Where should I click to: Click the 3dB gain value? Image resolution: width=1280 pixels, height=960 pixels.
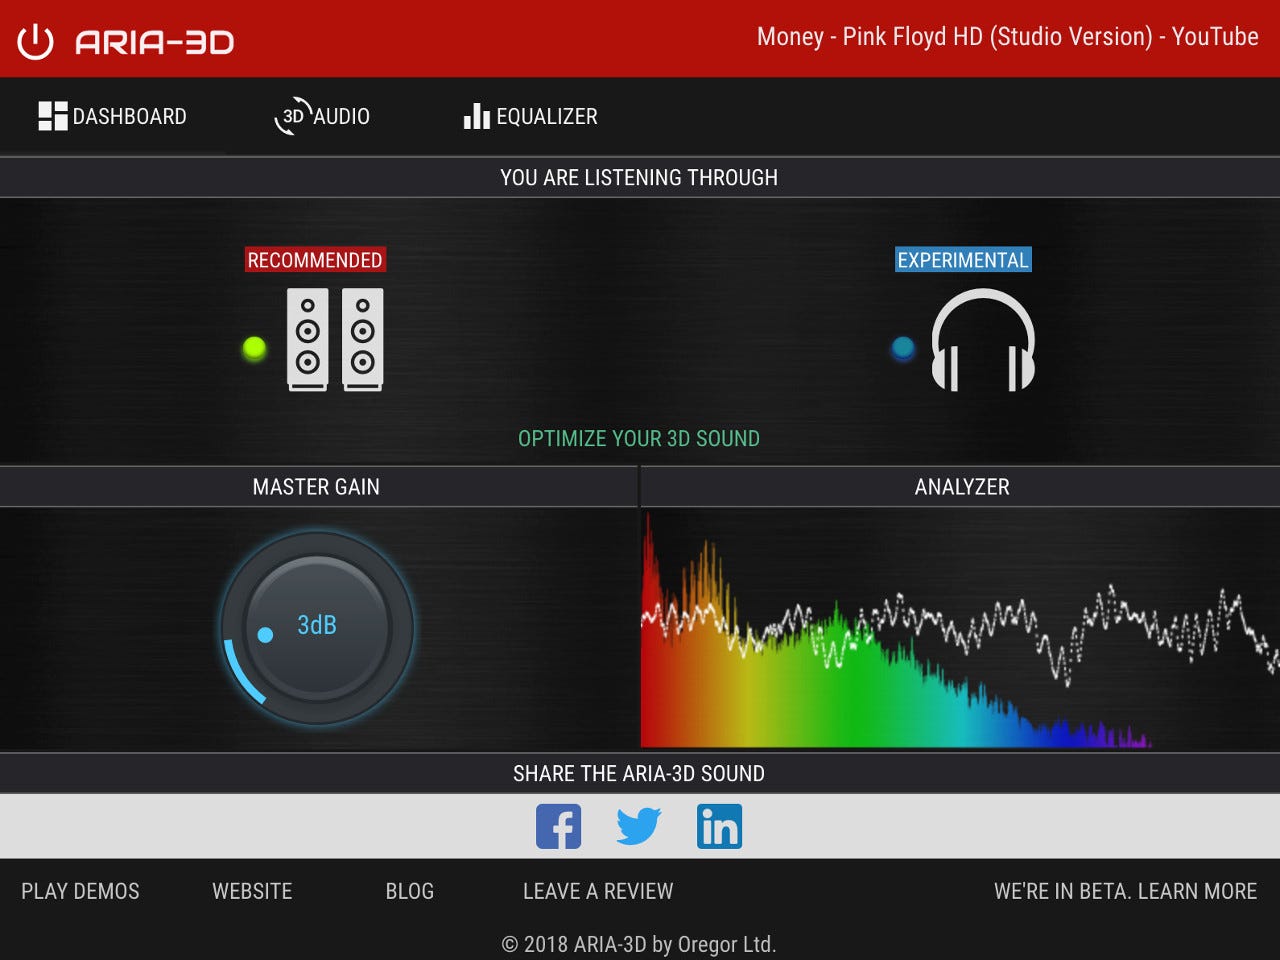pos(317,625)
